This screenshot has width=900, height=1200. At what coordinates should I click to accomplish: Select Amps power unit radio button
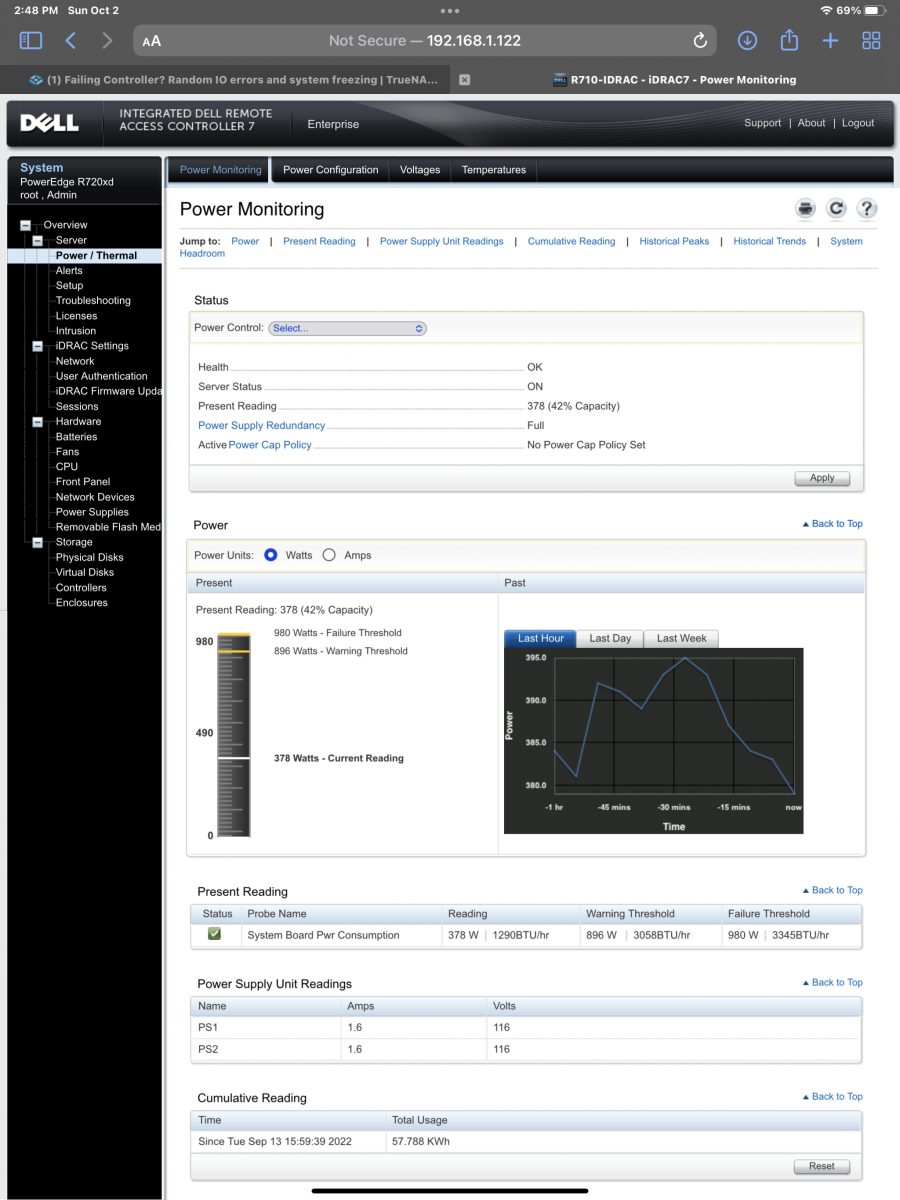click(x=329, y=555)
